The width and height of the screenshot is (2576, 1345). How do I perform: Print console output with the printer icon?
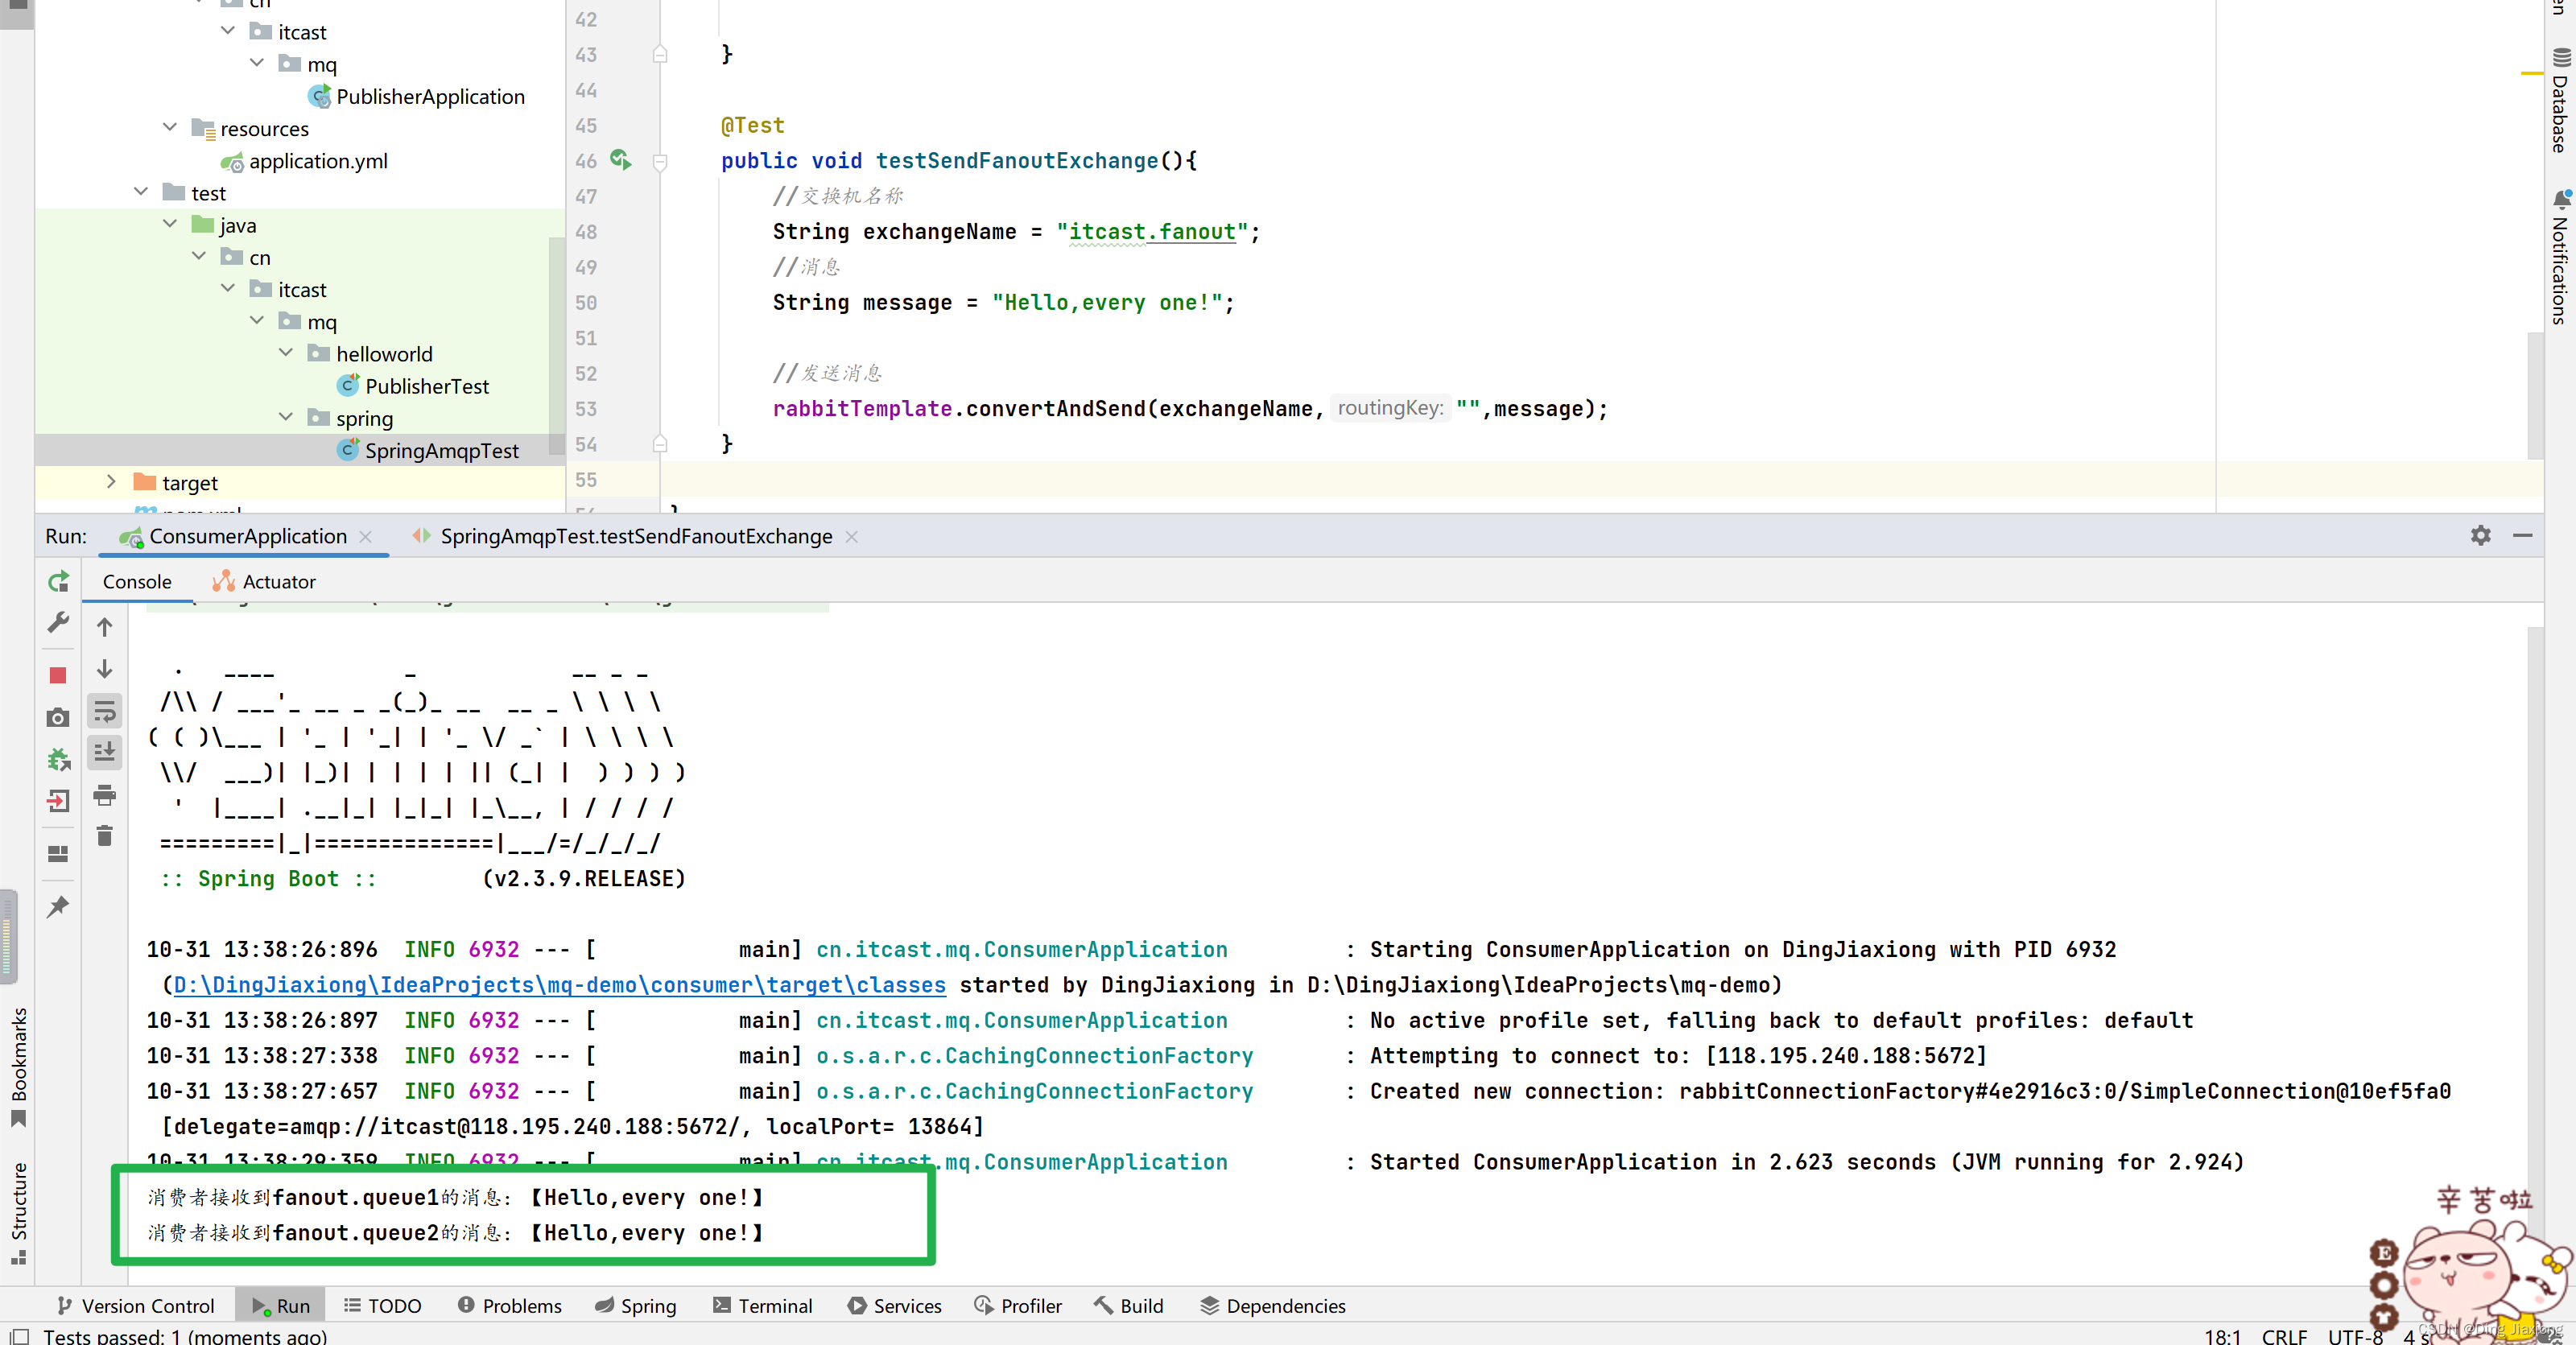(105, 796)
